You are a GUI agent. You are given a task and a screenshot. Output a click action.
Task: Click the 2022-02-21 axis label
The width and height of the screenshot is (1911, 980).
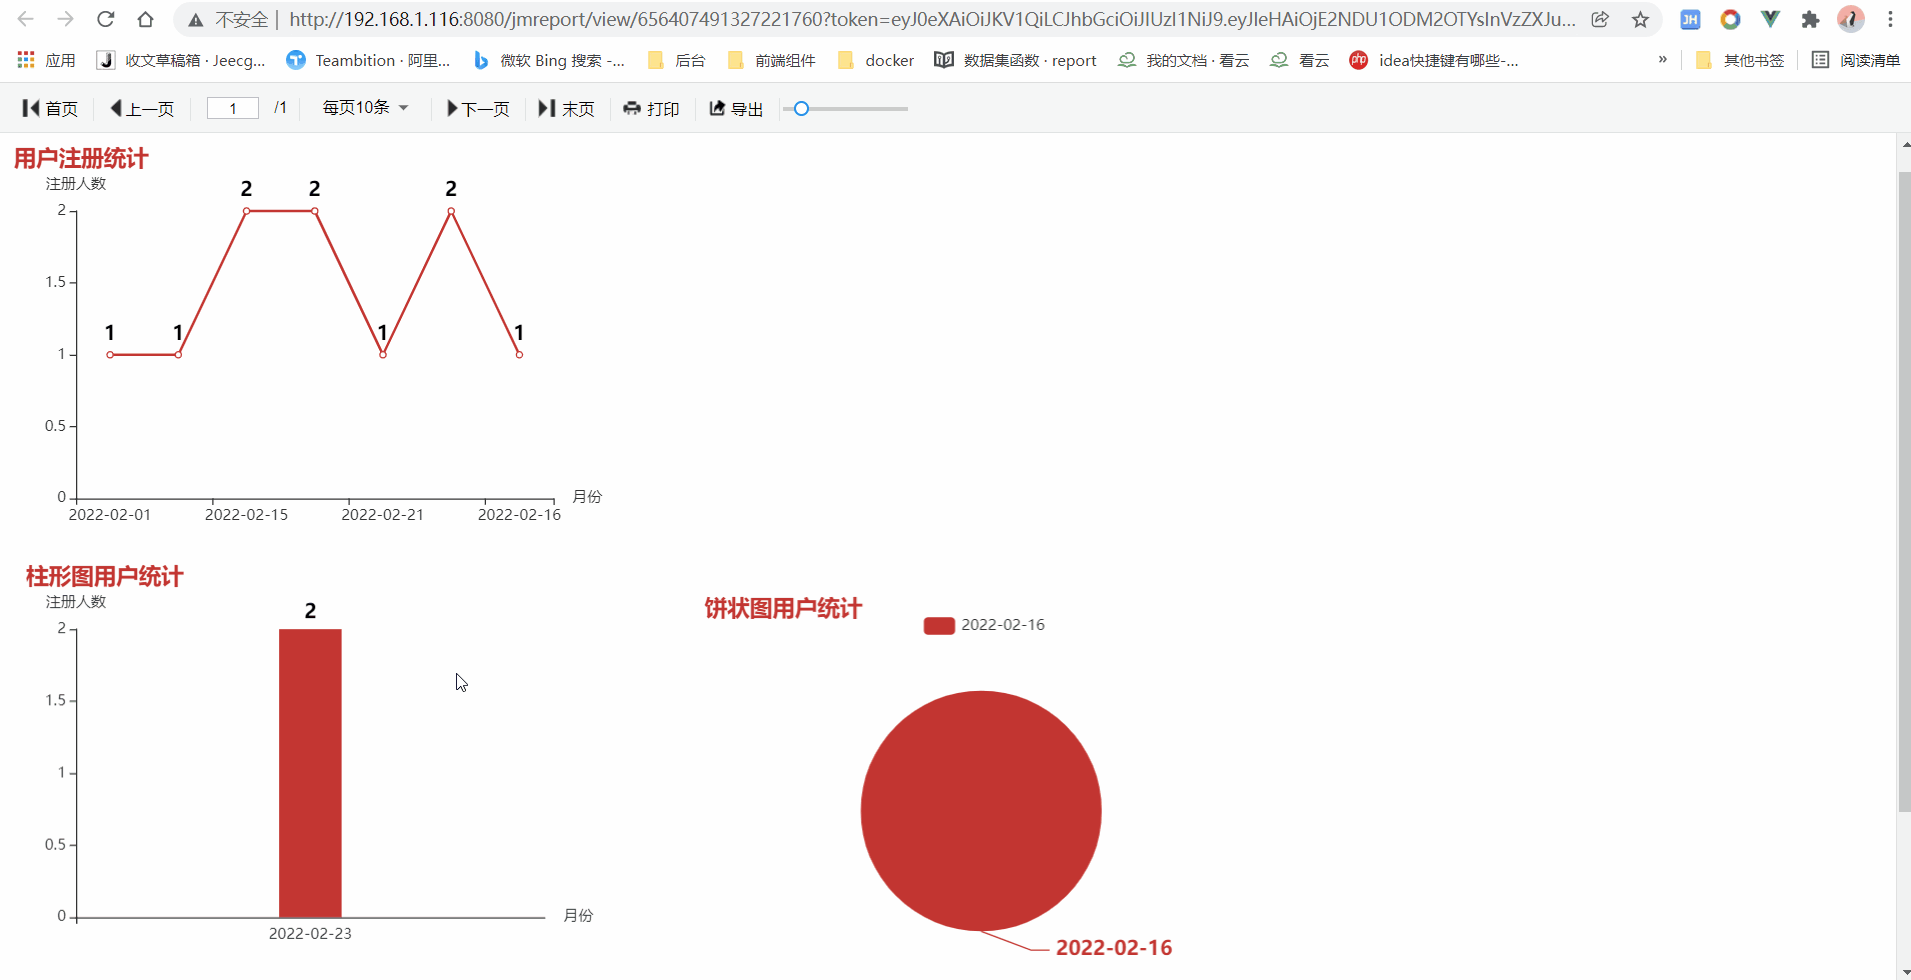click(x=382, y=514)
